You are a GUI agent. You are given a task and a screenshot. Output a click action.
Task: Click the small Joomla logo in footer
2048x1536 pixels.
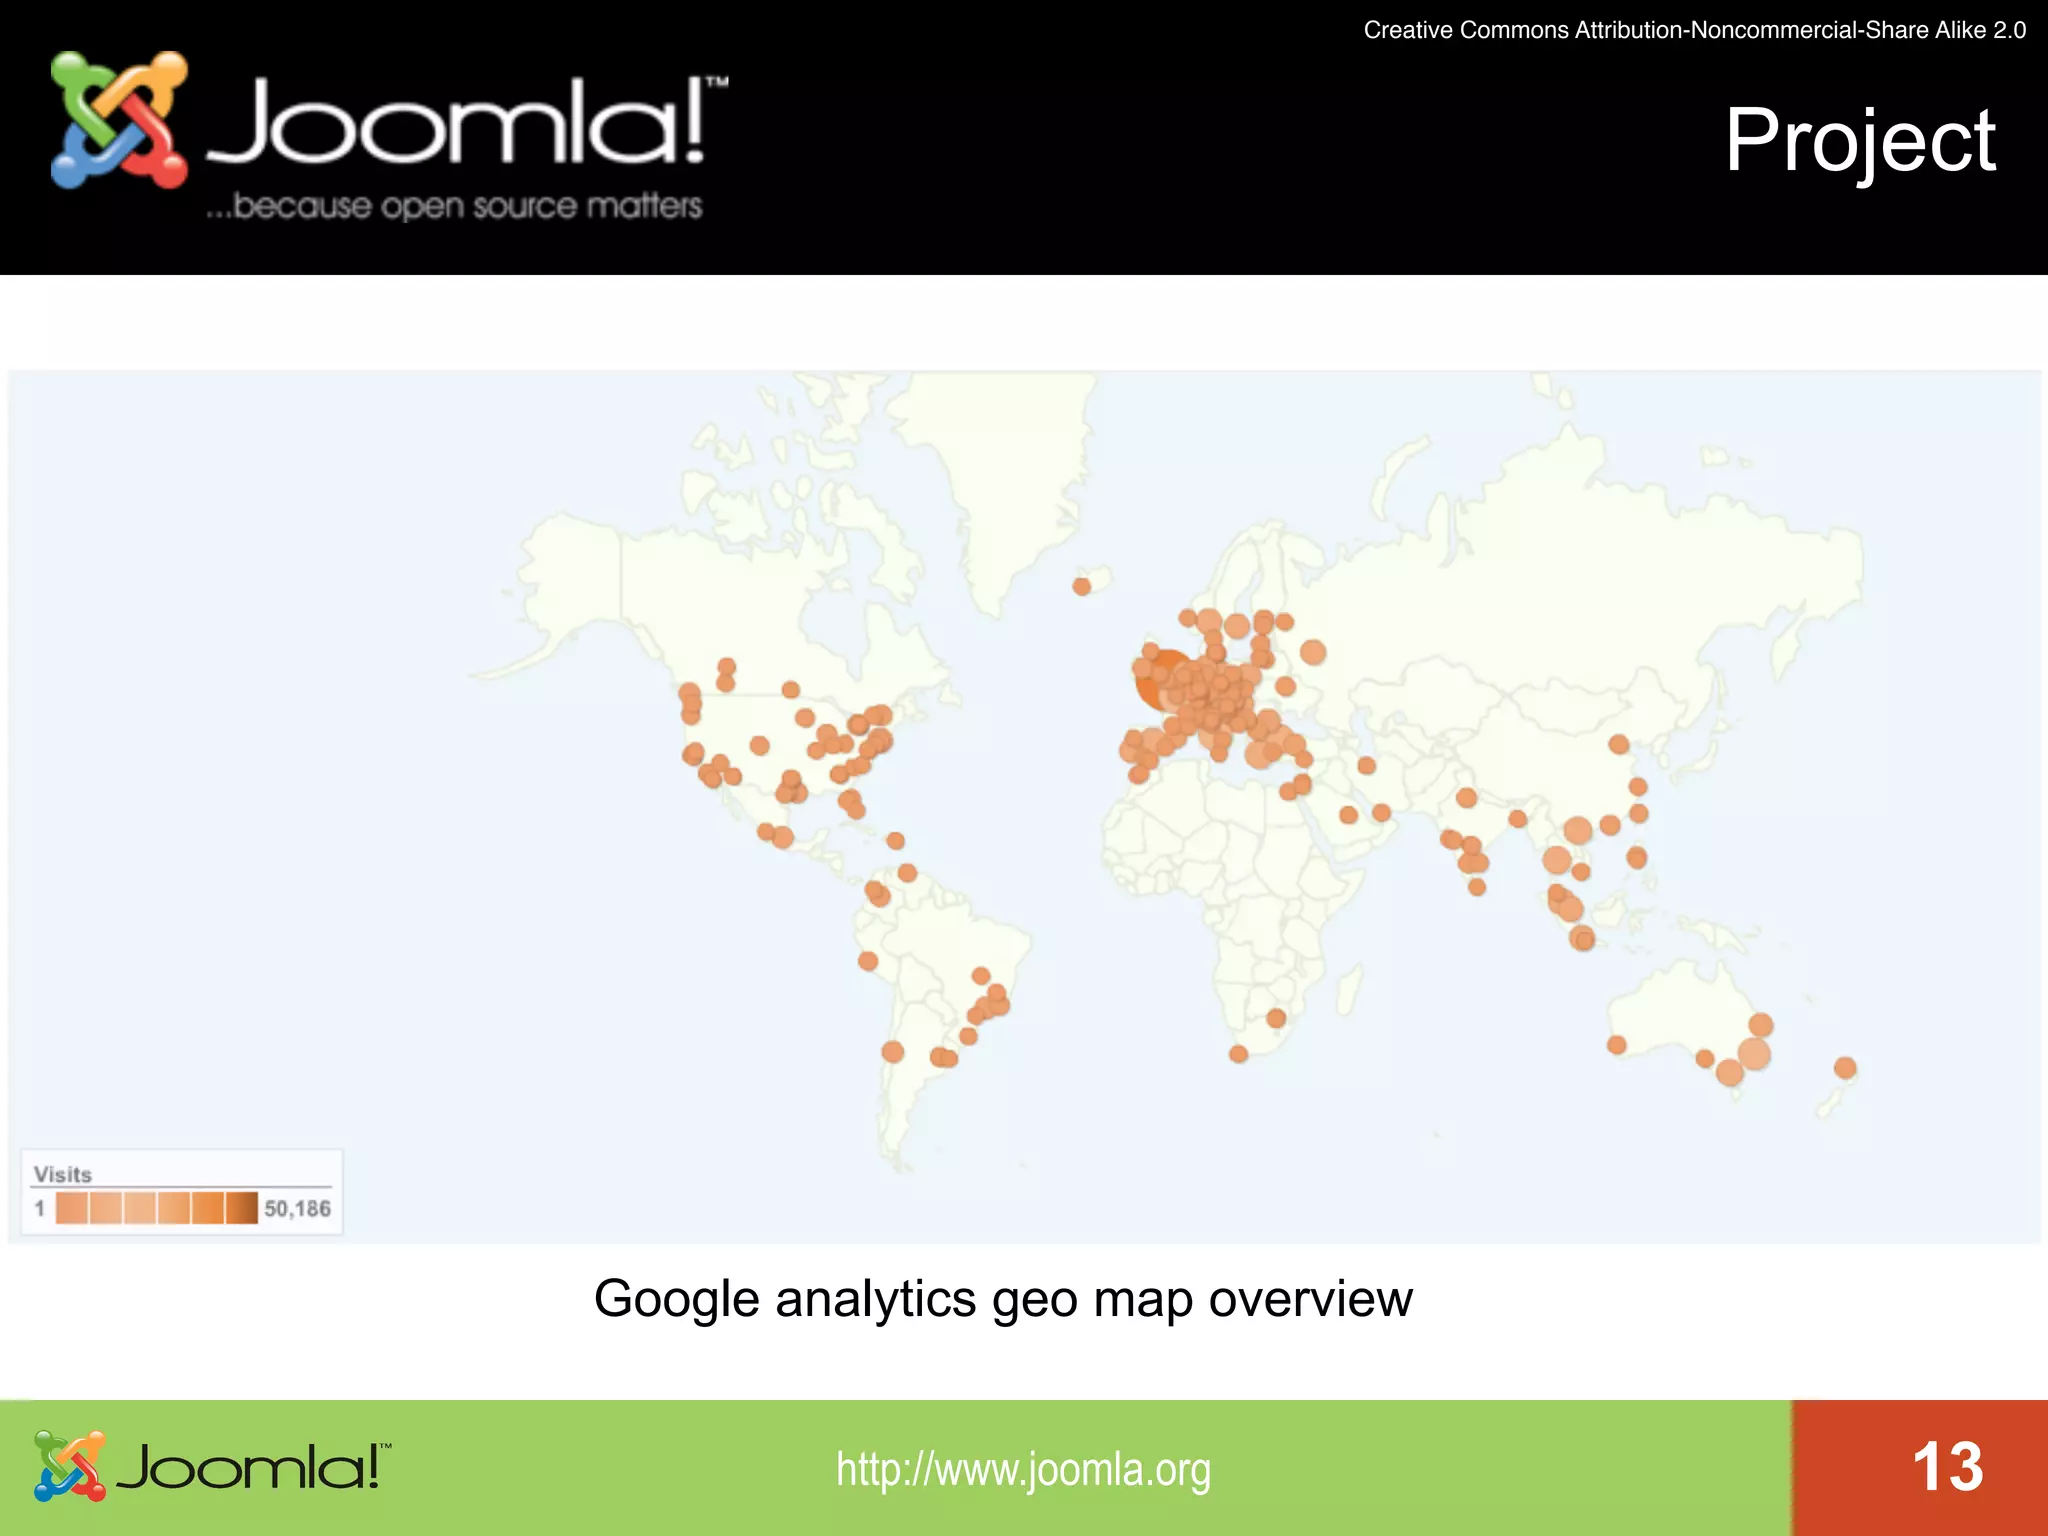pyautogui.click(x=69, y=1466)
